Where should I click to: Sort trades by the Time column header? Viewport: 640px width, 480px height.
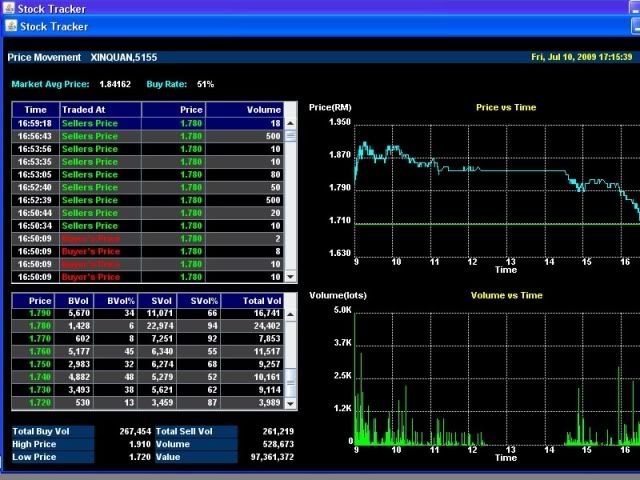pos(35,110)
